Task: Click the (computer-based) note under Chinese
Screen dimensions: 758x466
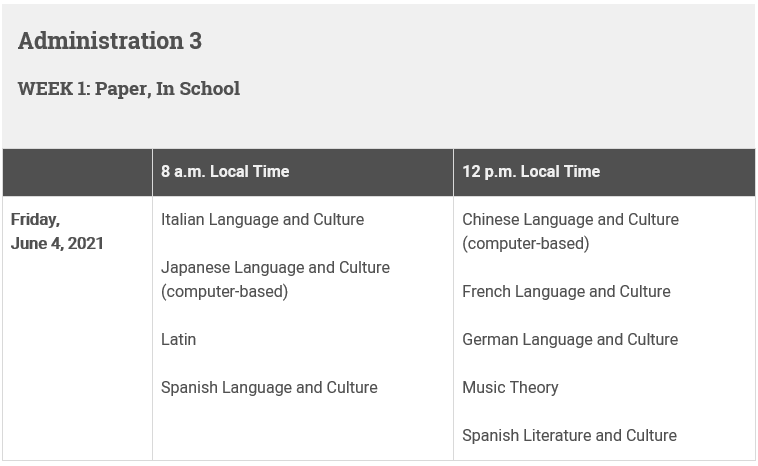Action: pyautogui.click(x=525, y=244)
